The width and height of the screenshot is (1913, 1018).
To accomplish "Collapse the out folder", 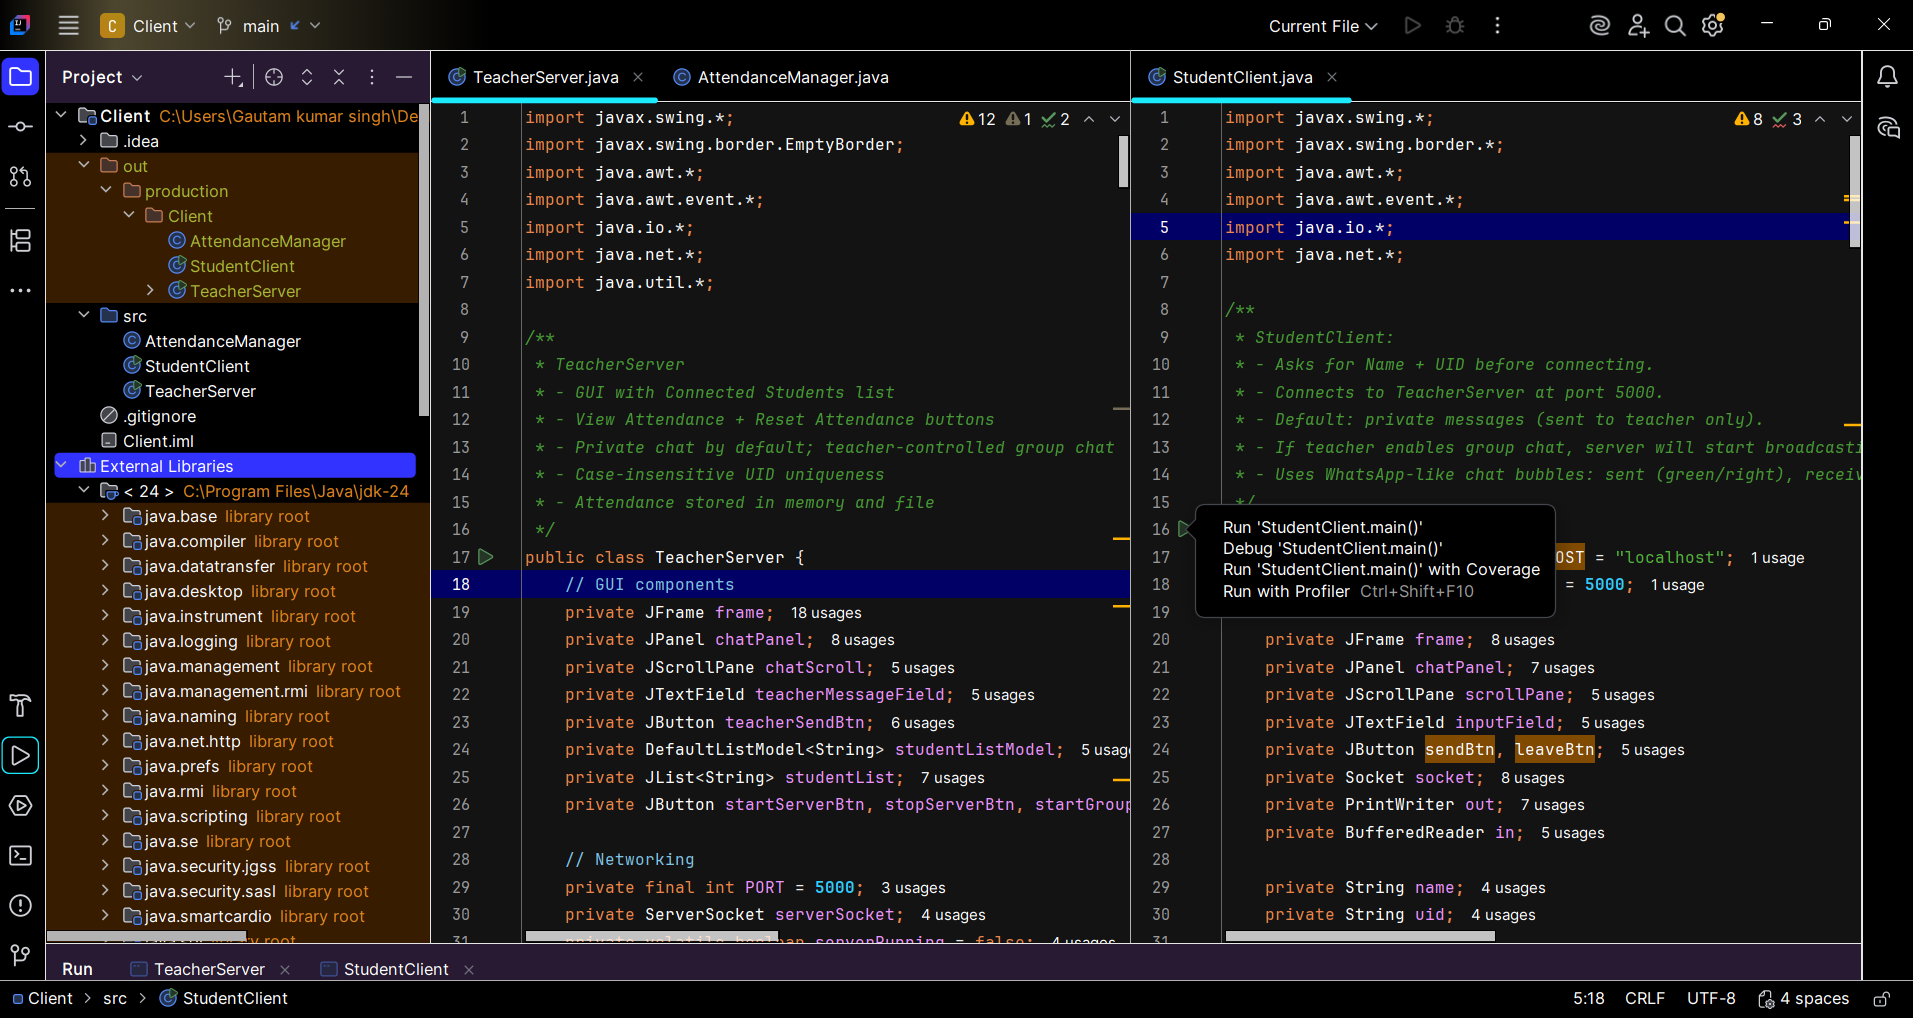I will [x=84, y=165].
